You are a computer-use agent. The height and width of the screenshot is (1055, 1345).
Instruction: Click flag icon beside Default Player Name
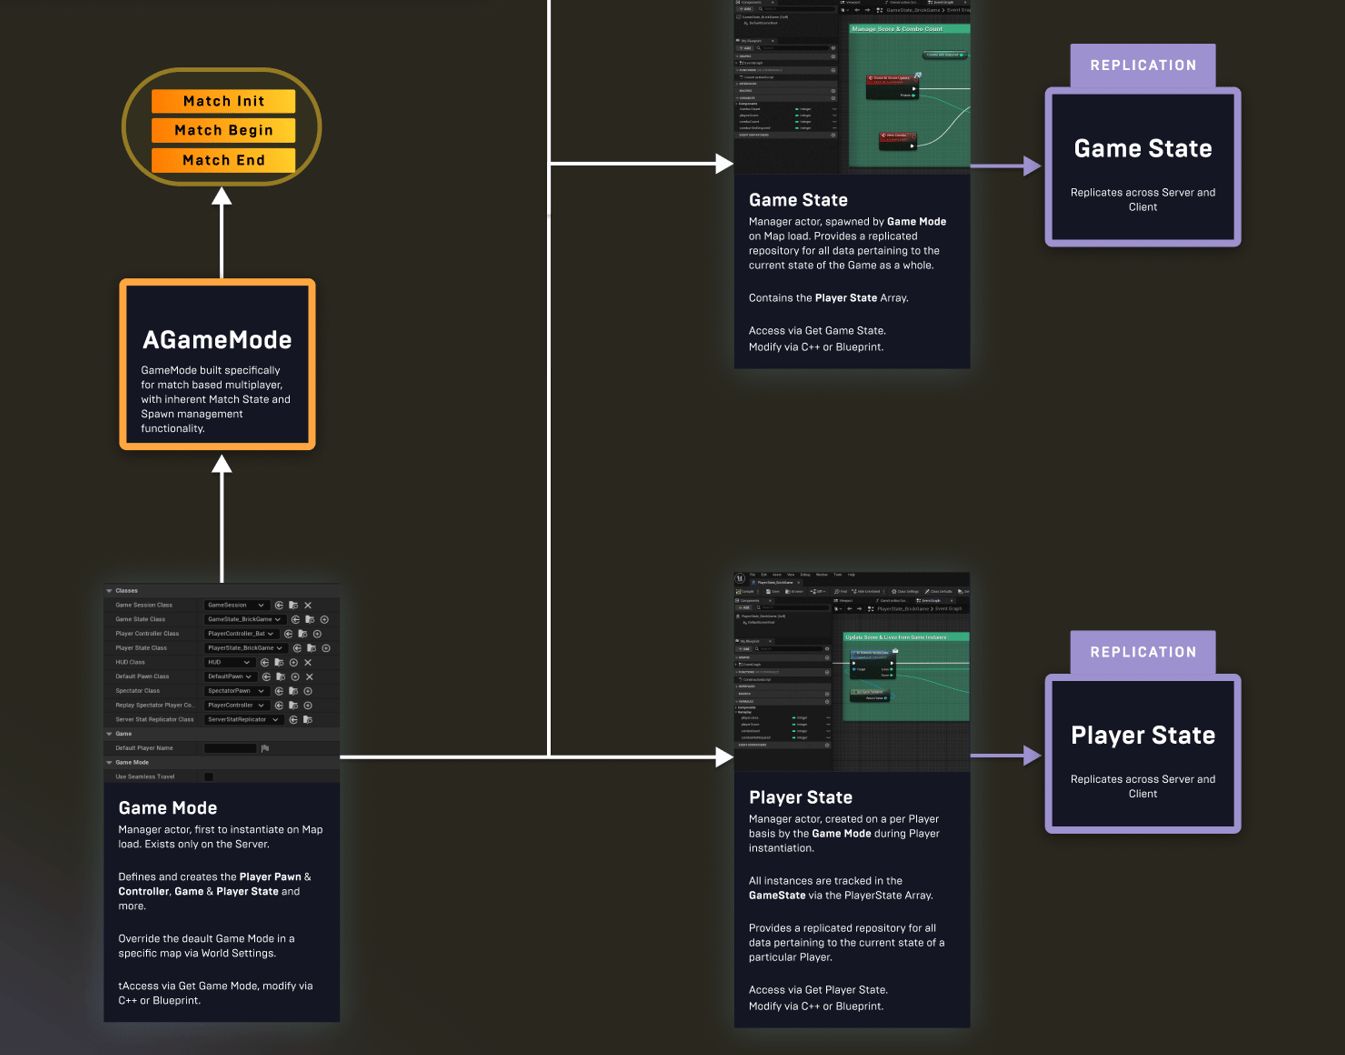tap(265, 748)
